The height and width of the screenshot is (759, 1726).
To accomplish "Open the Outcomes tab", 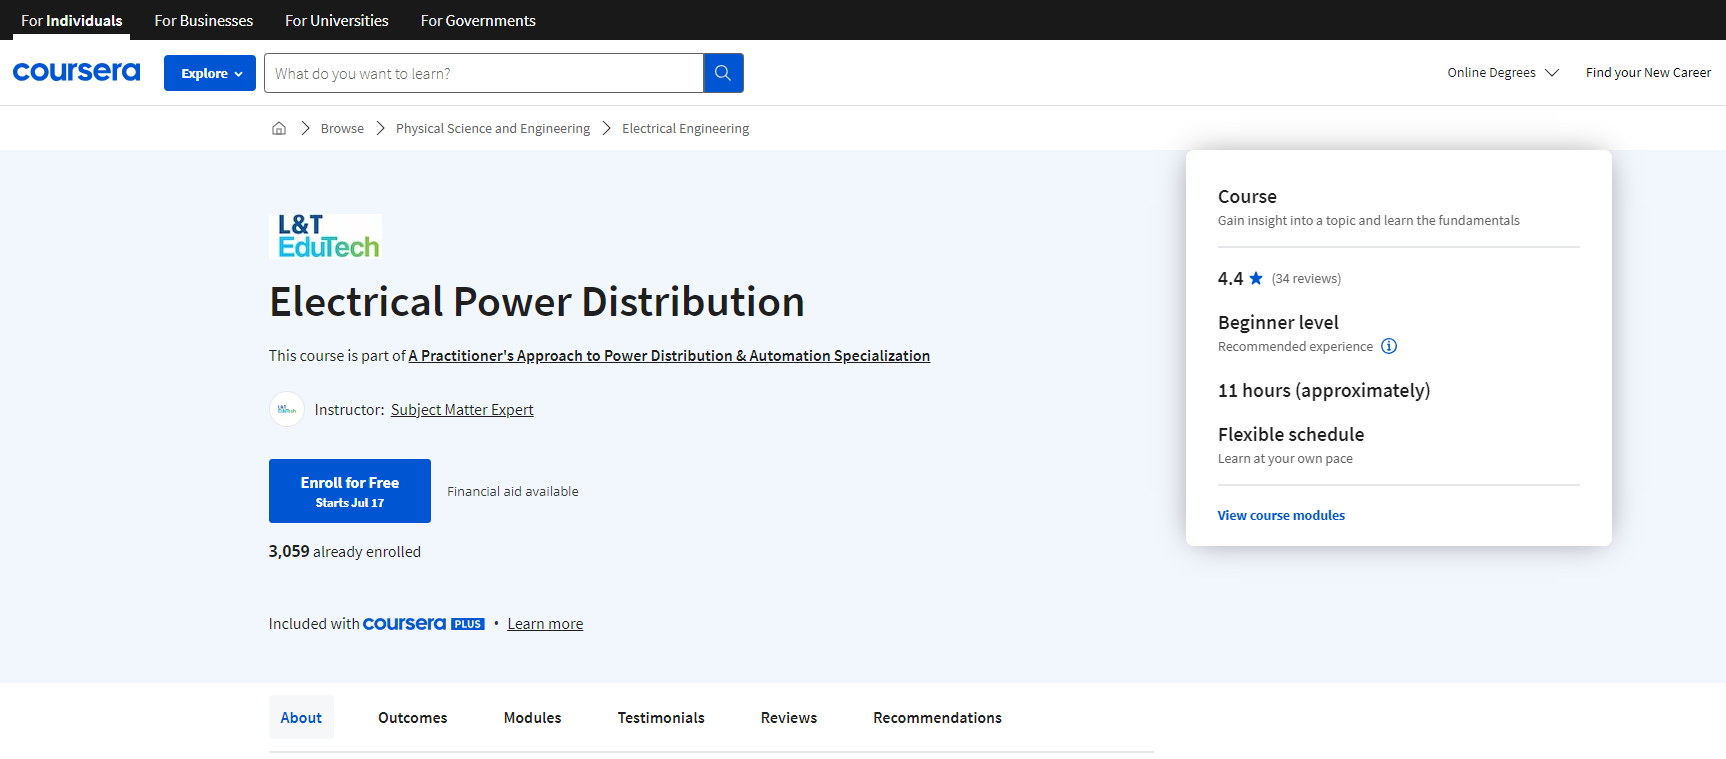I will click(412, 718).
